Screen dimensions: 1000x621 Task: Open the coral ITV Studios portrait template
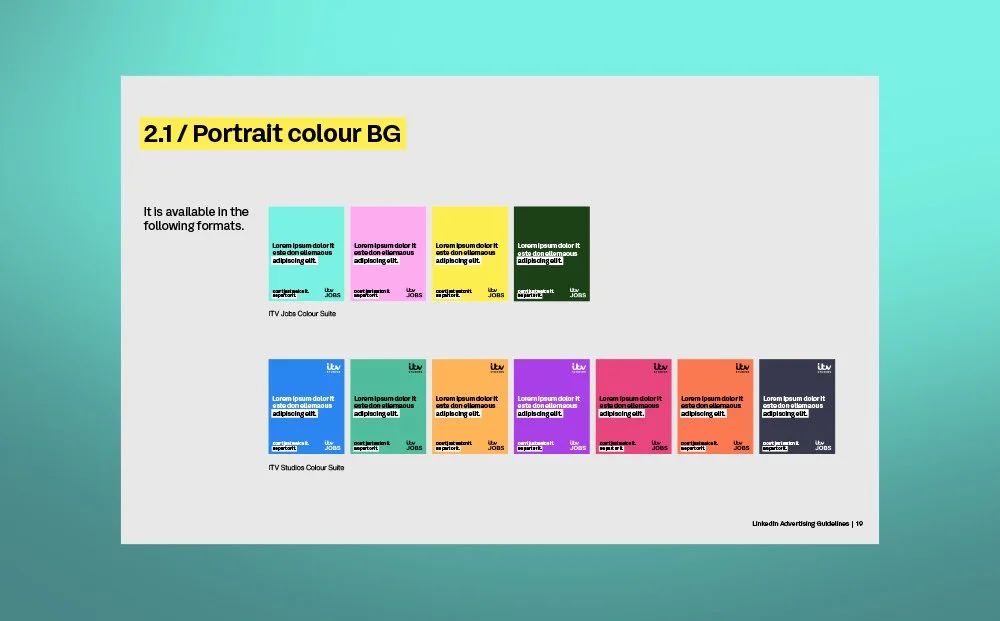(x=715, y=405)
